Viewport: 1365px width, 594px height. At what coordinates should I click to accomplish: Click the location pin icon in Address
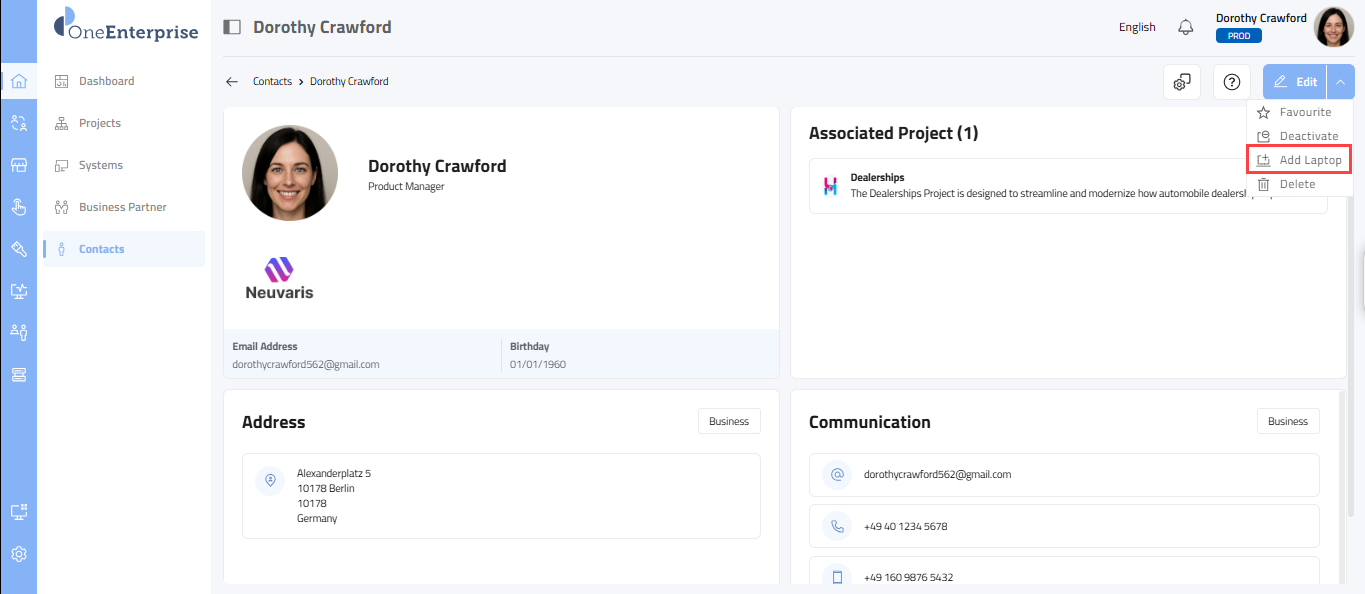[269, 481]
